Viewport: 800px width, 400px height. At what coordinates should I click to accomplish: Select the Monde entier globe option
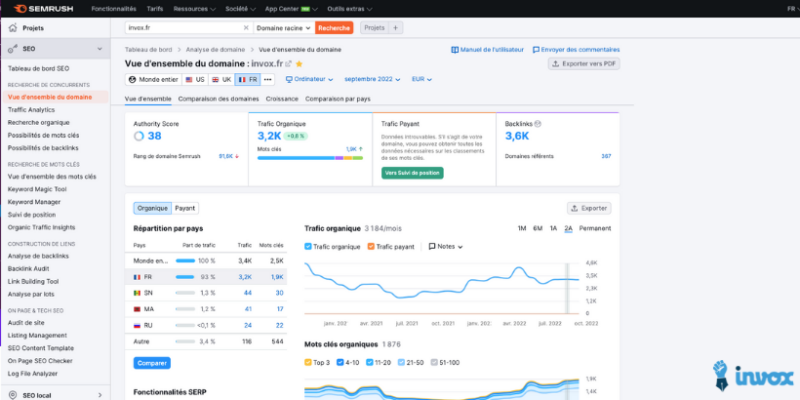(153, 80)
